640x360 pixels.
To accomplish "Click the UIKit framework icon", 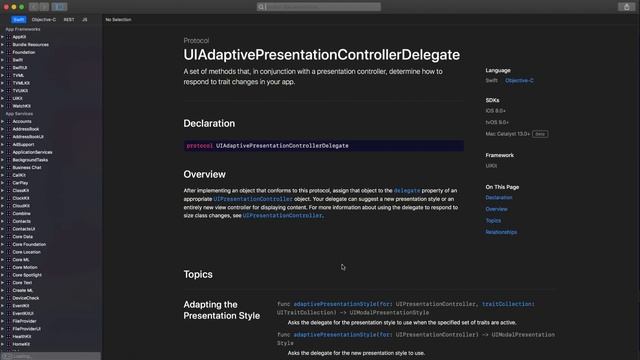I will pyautogui.click(x=9, y=98).
